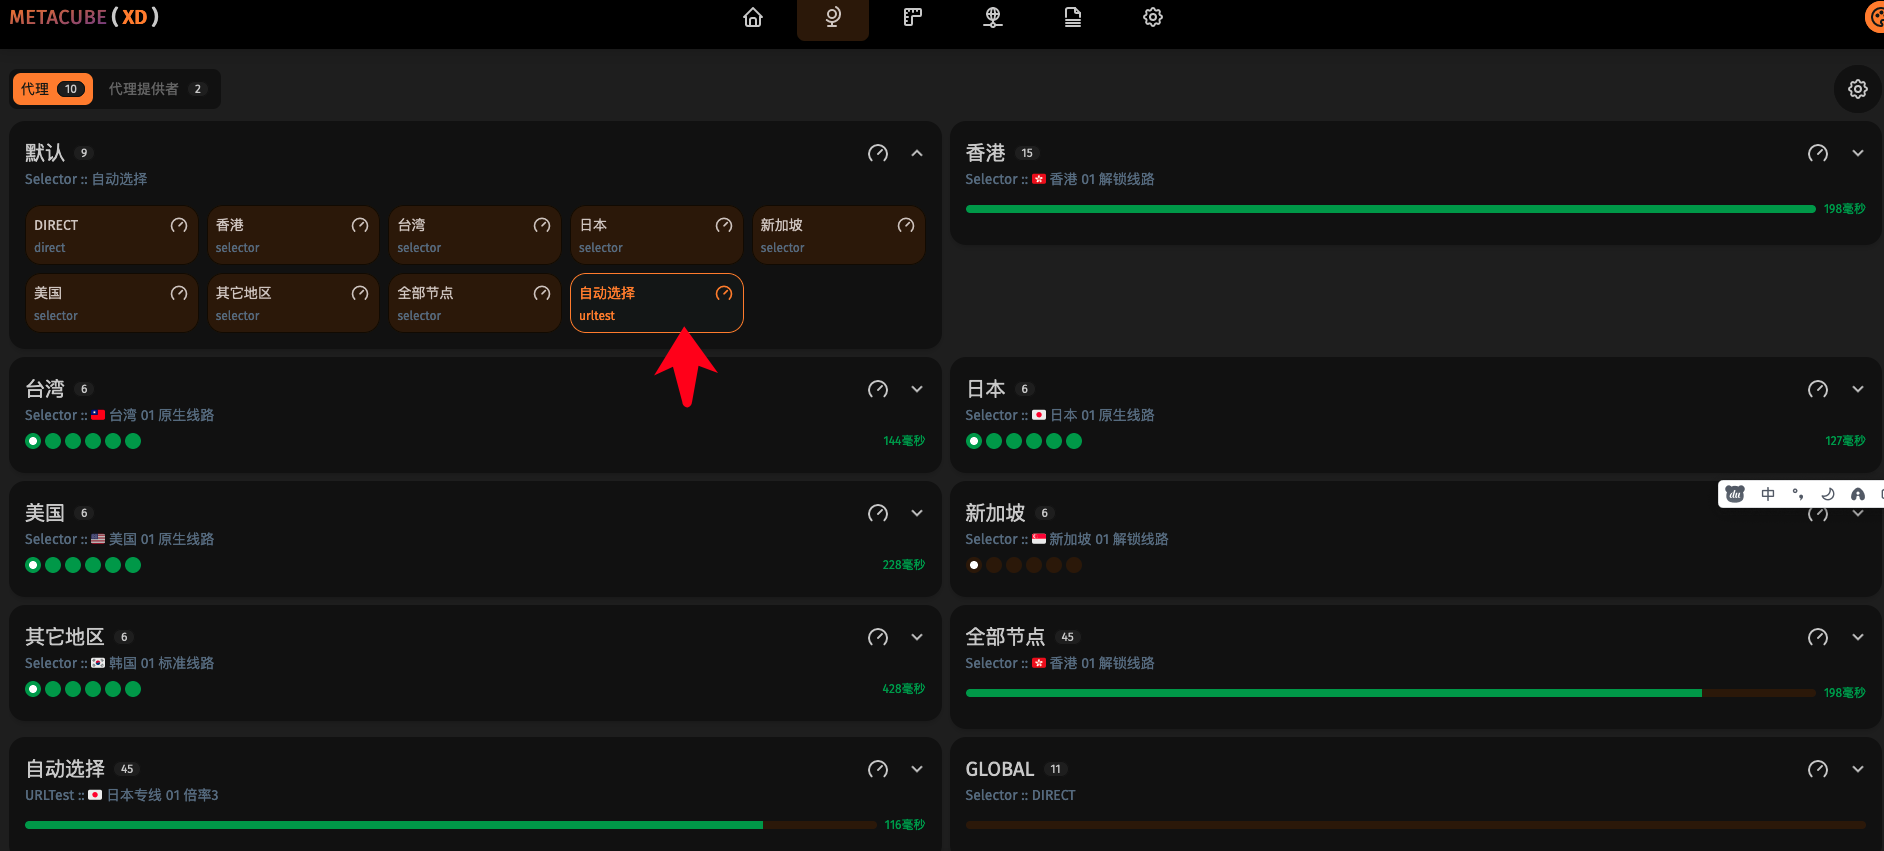Click the 自动选择 group latency bar
This screenshot has height=851, width=1884.
(x=451, y=825)
